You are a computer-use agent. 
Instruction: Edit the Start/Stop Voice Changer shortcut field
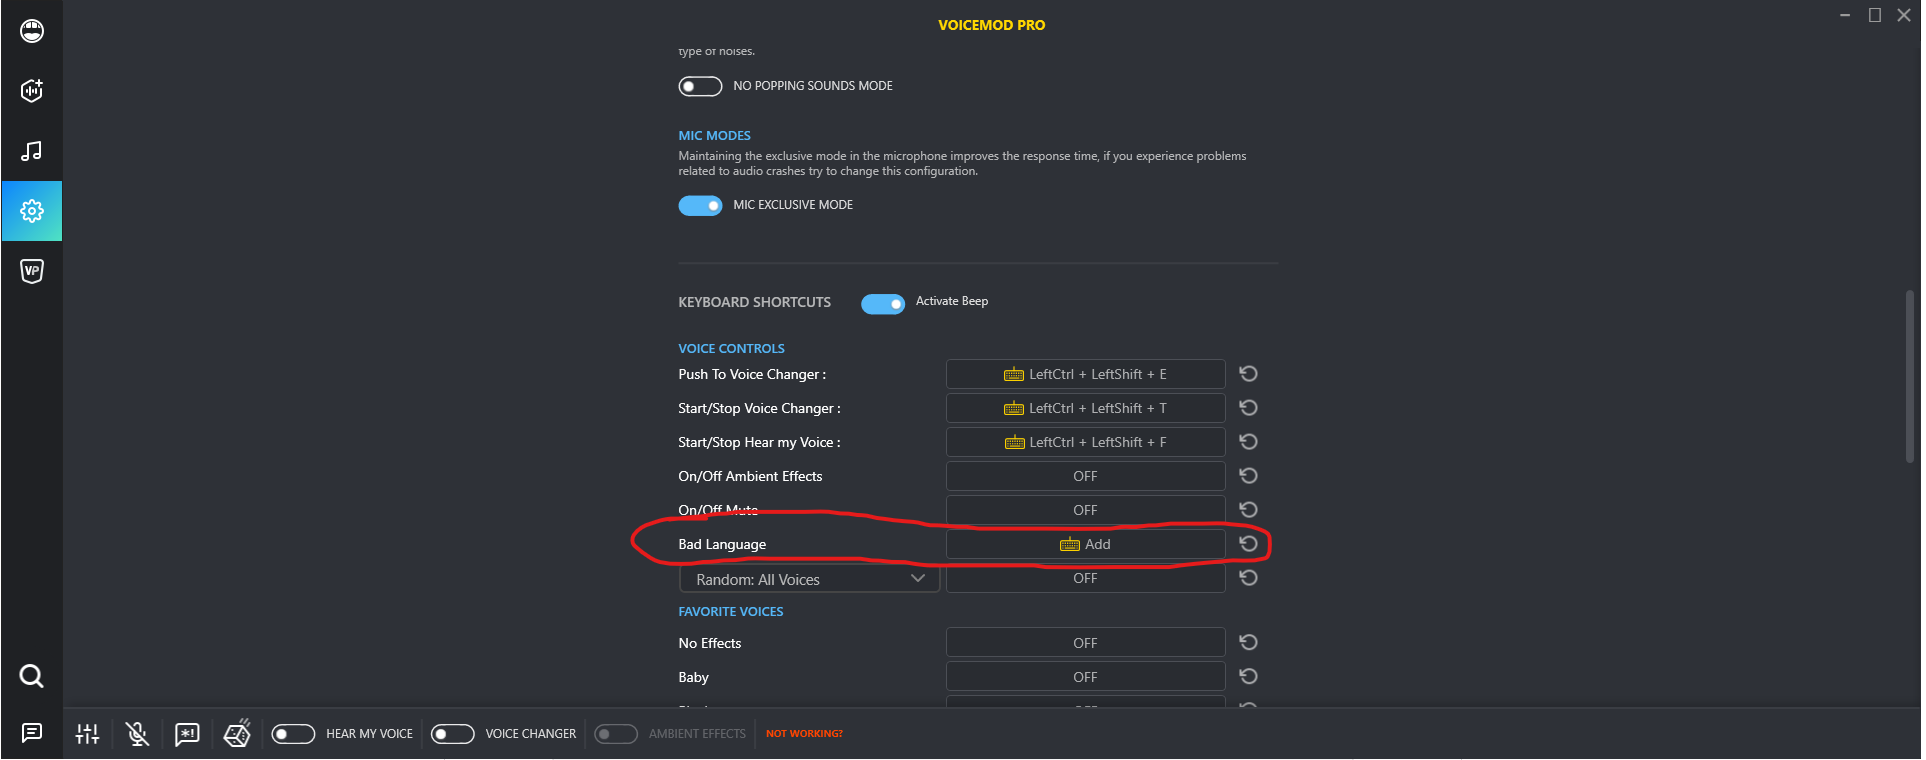1086,408
